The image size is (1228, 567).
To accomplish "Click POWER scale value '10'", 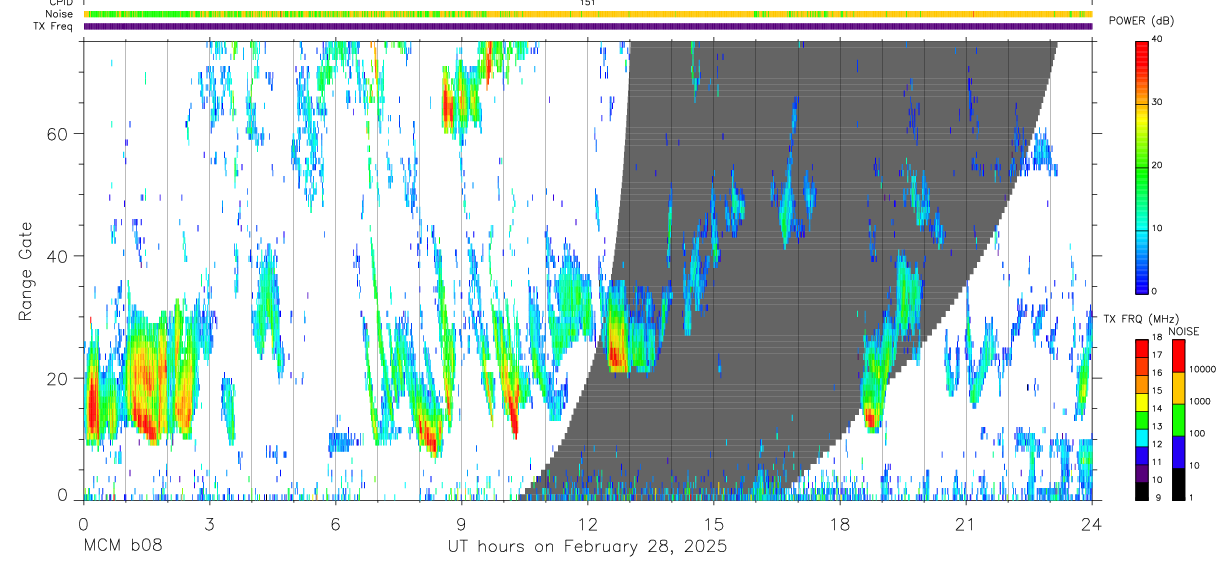I will (1159, 228).
